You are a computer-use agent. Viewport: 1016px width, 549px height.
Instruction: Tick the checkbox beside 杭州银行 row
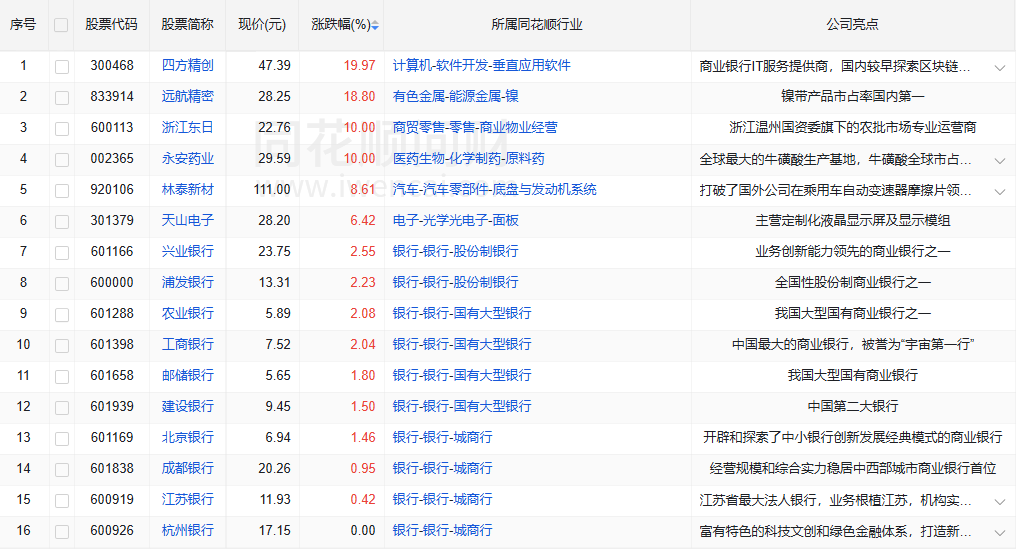(62, 532)
